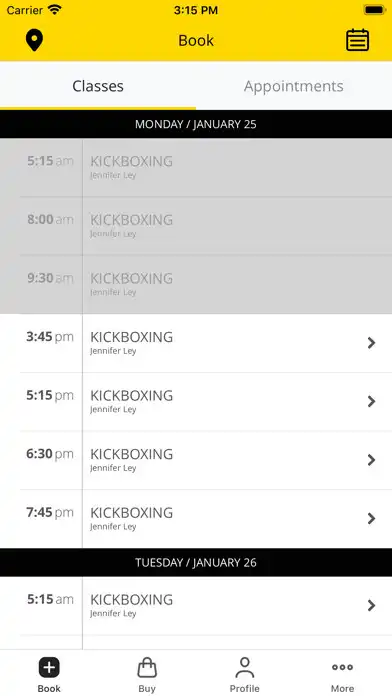Image resolution: width=392 pixels, height=696 pixels.
Task: Switch to the Appointments tab
Action: pyautogui.click(x=293, y=86)
